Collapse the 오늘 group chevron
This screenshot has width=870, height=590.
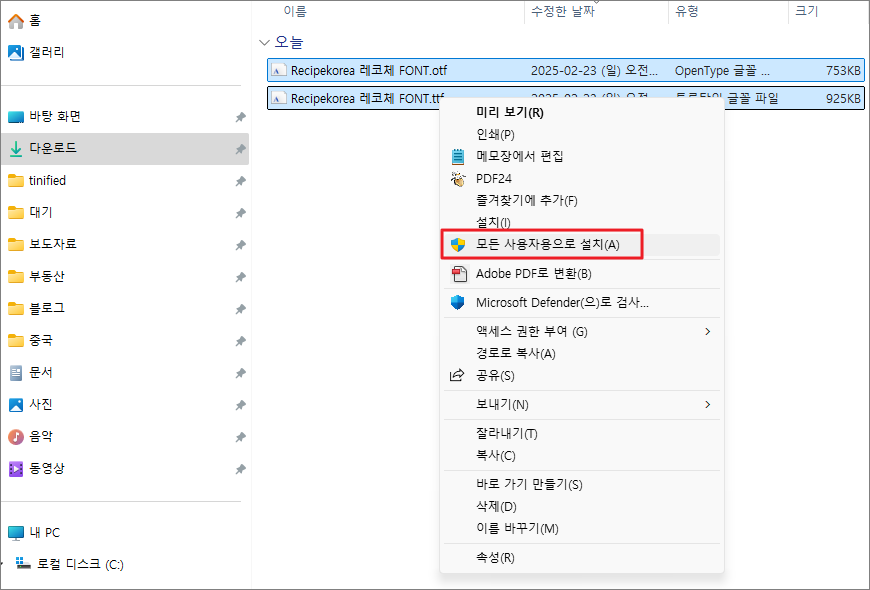click(x=264, y=43)
